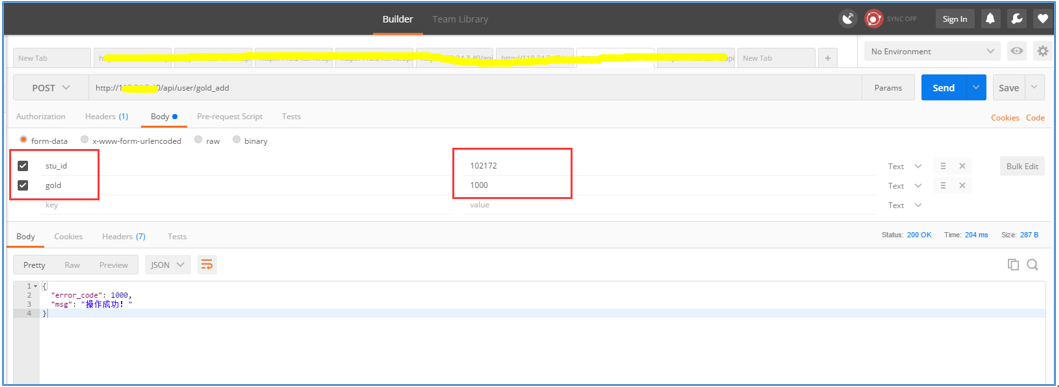This screenshot has height=387, width=1059.
Task: Click reorder handle icon on gold row
Action: click(x=943, y=186)
